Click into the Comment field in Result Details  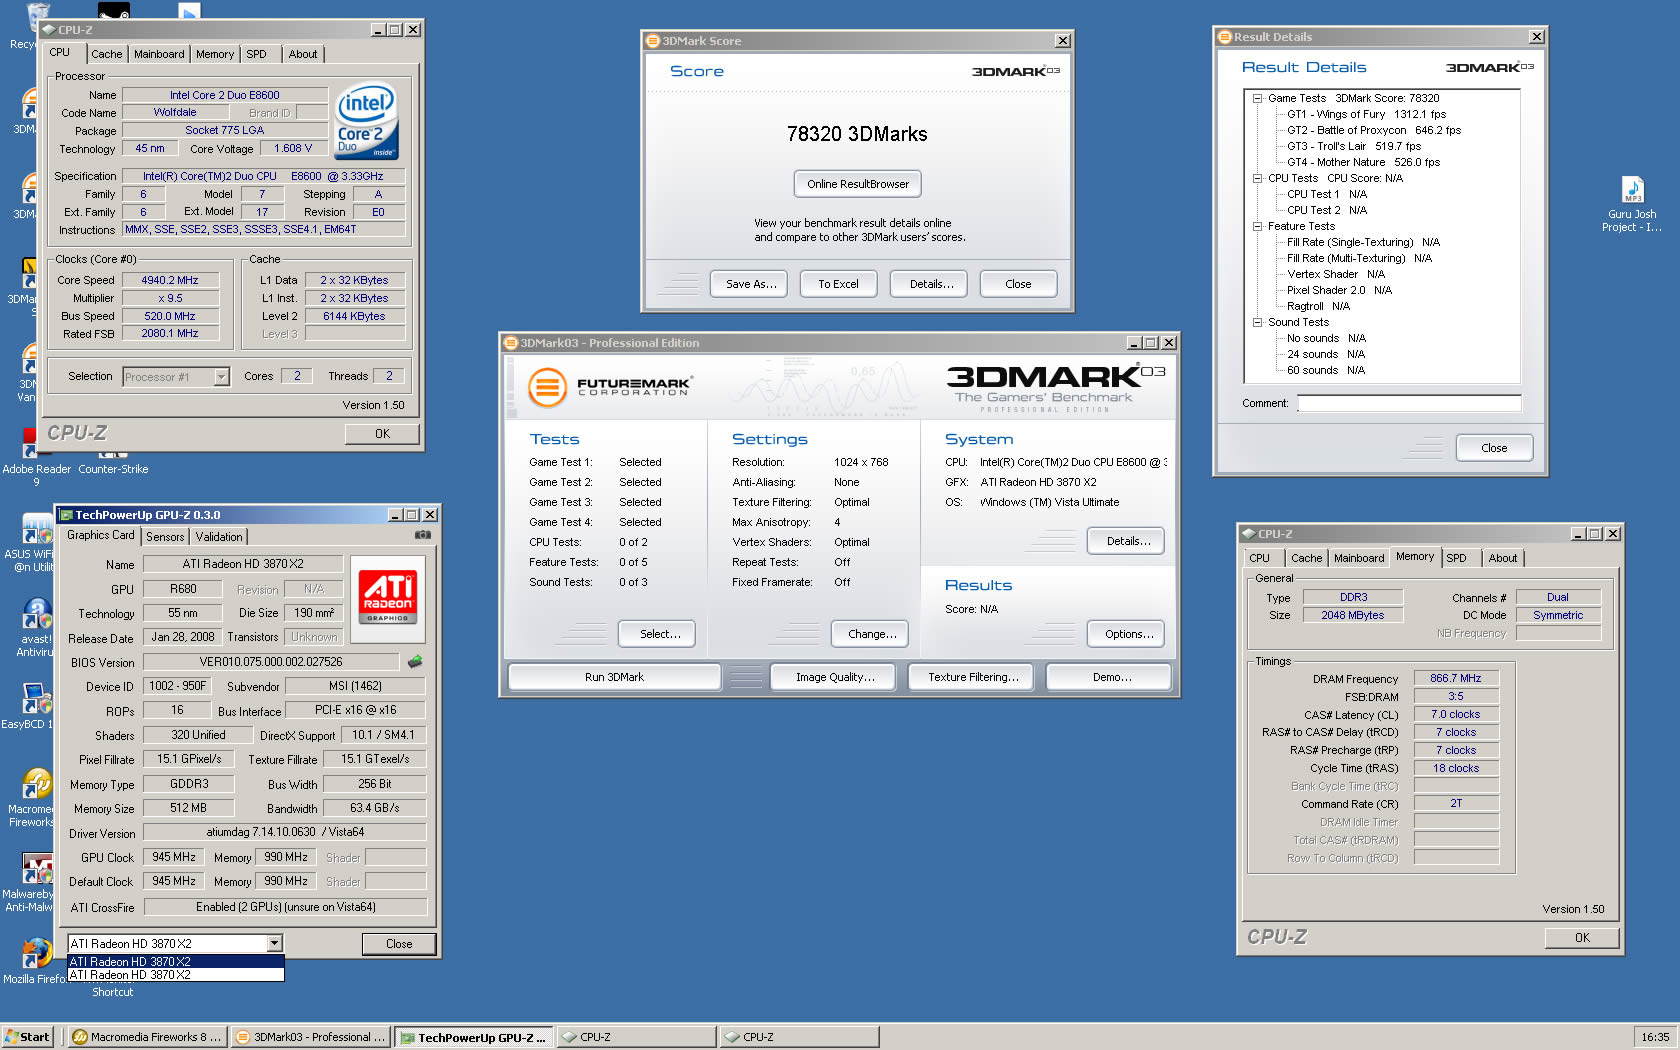click(1409, 404)
